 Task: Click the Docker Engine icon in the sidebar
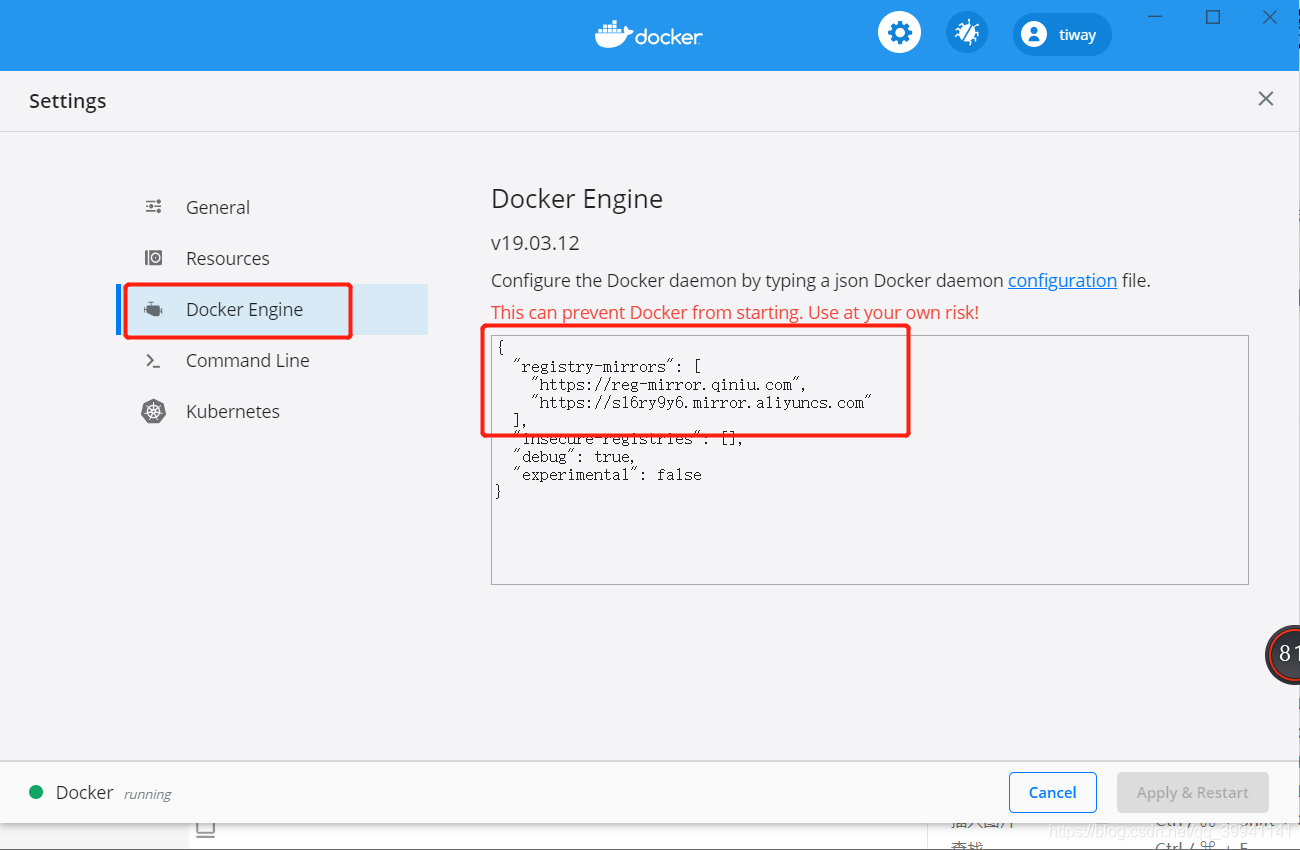coord(153,309)
